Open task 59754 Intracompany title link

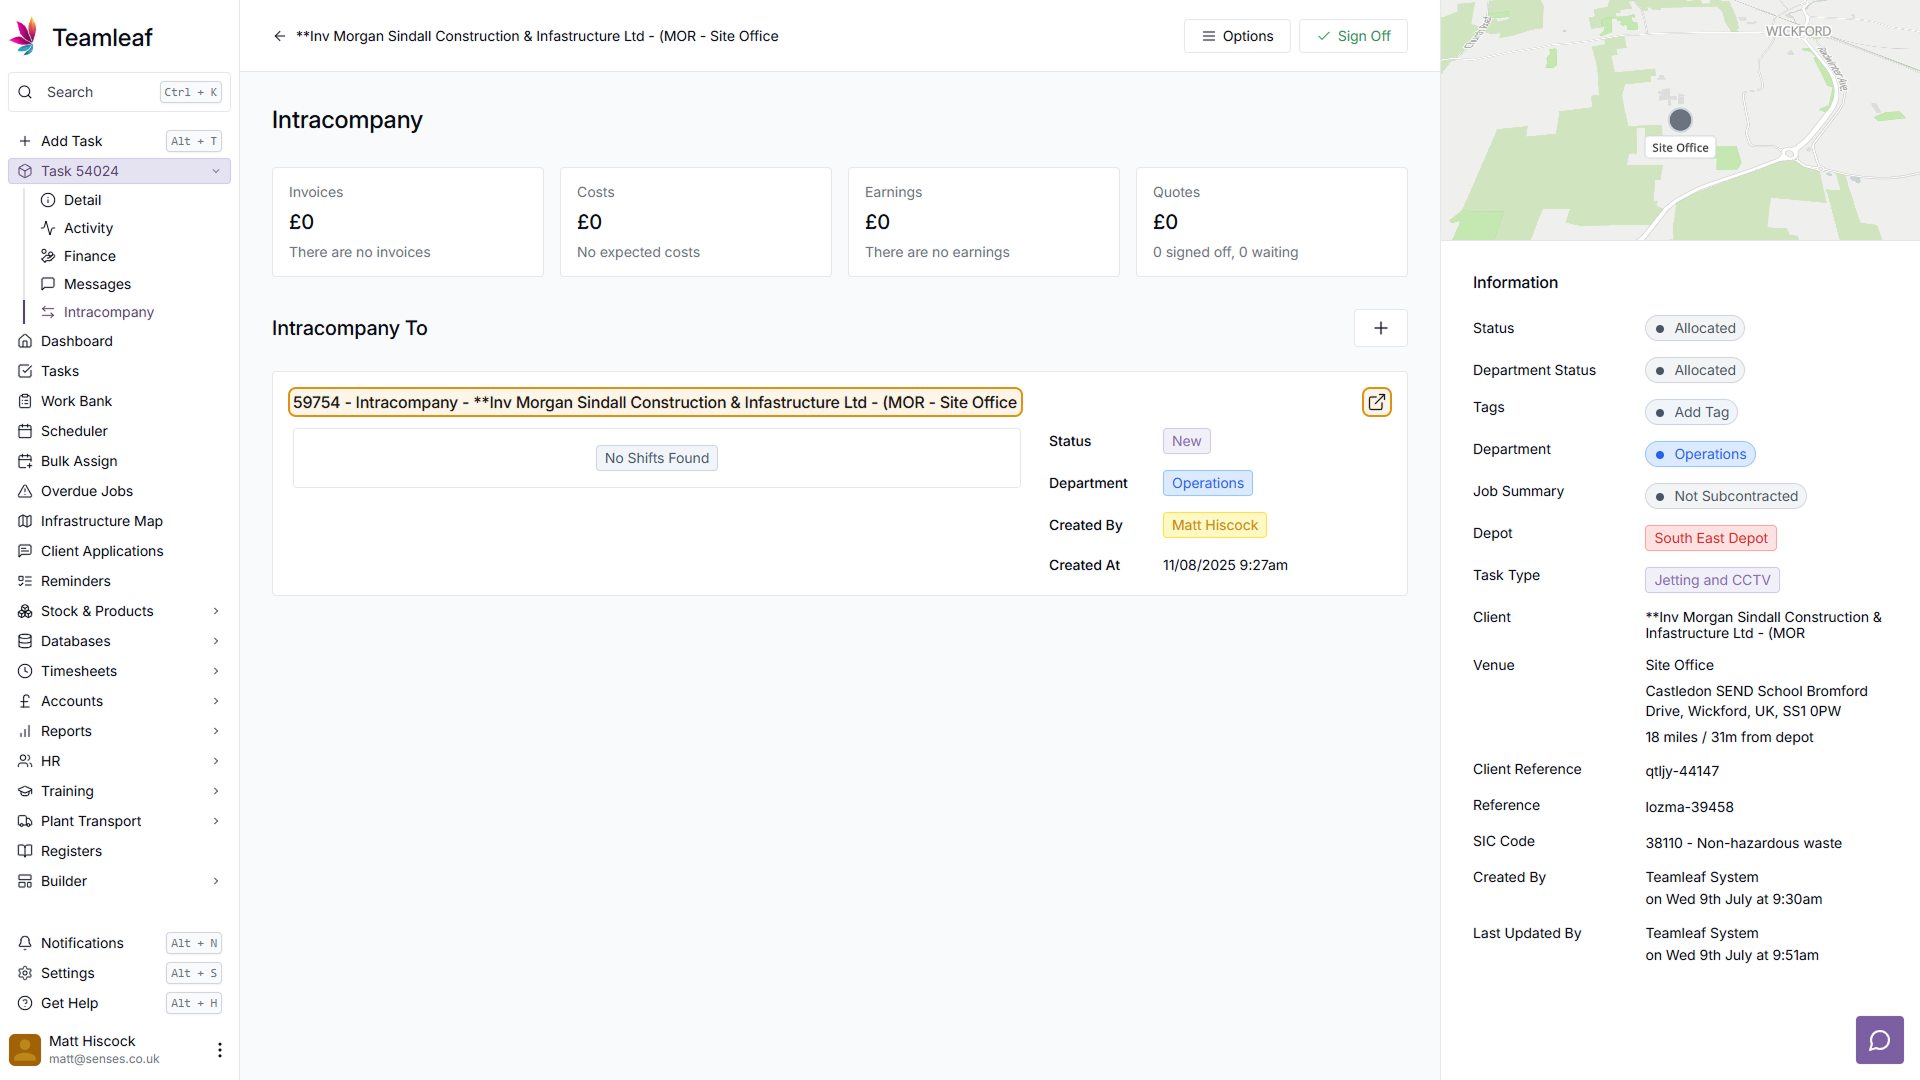(x=655, y=402)
